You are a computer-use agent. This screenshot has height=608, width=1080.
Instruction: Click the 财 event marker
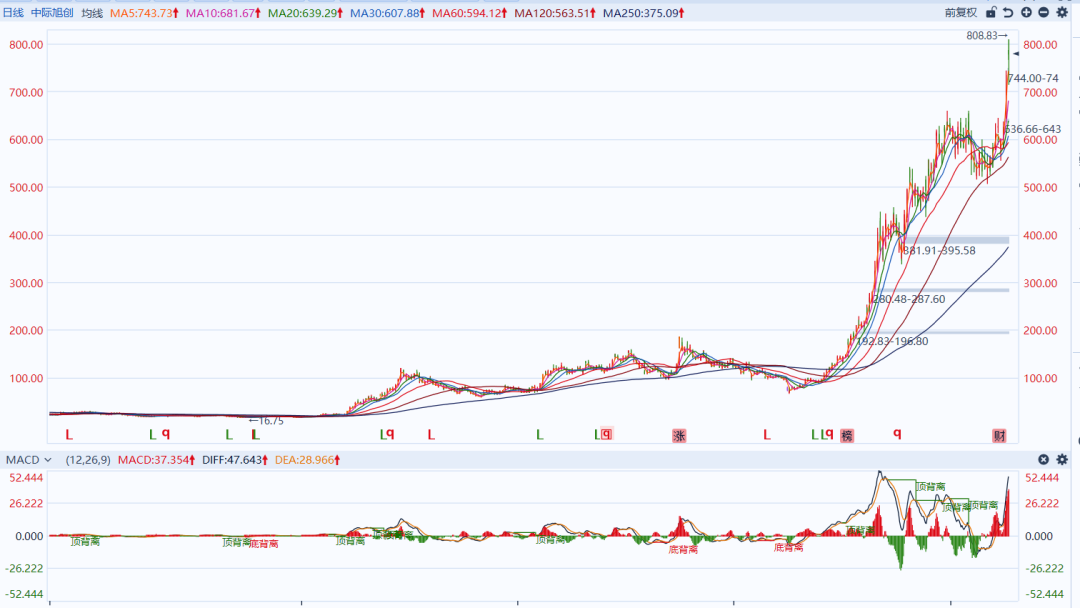(999, 435)
